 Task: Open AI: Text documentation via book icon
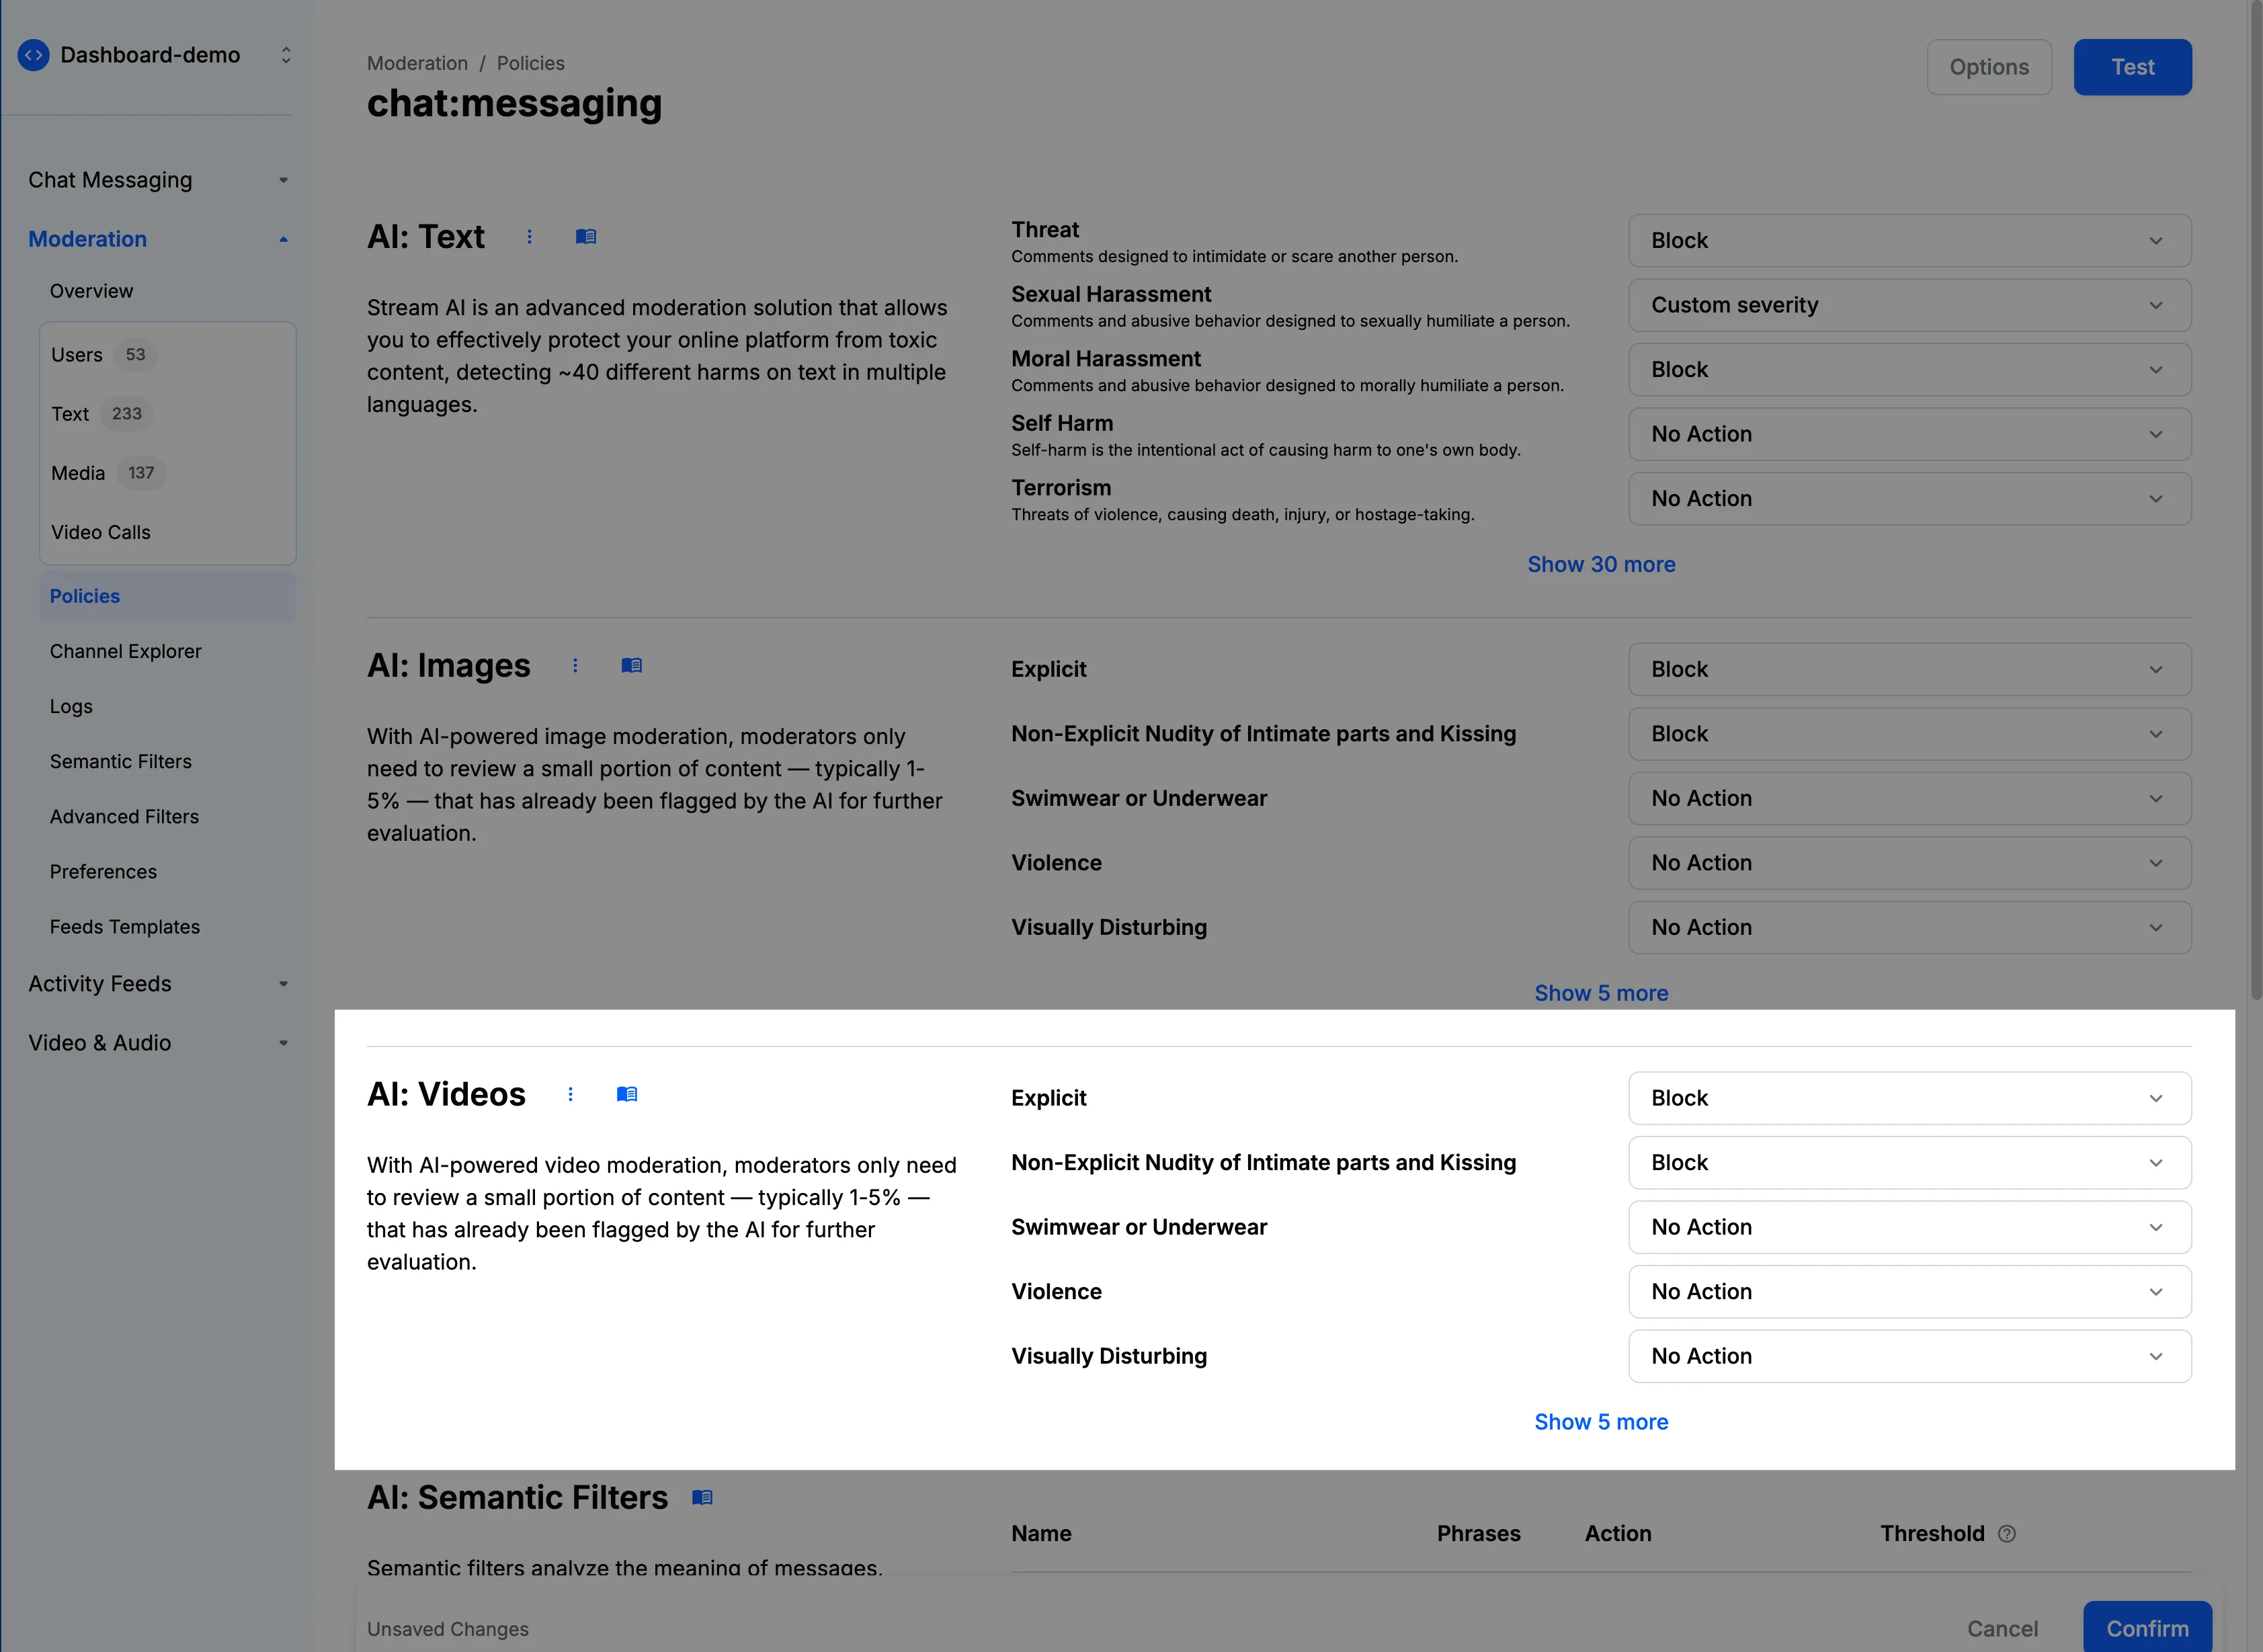pyautogui.click(x=586, y=237)
